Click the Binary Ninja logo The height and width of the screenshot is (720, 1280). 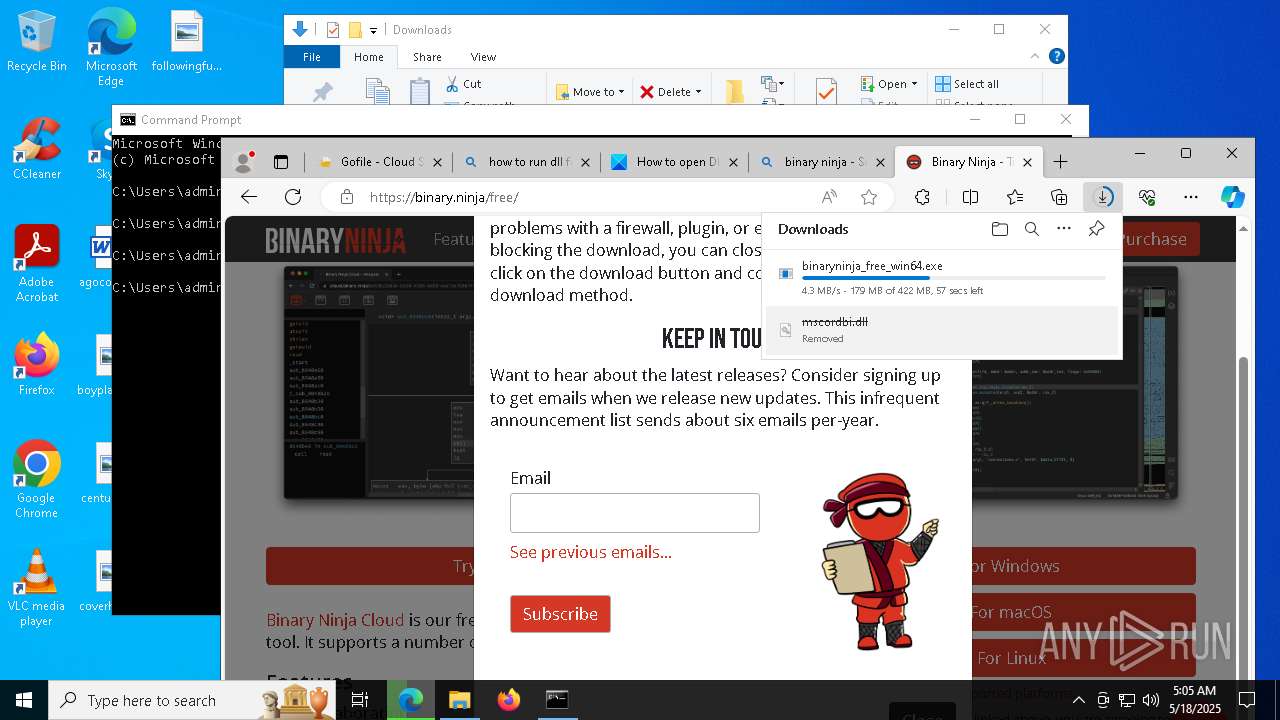(x=335, y=240)
